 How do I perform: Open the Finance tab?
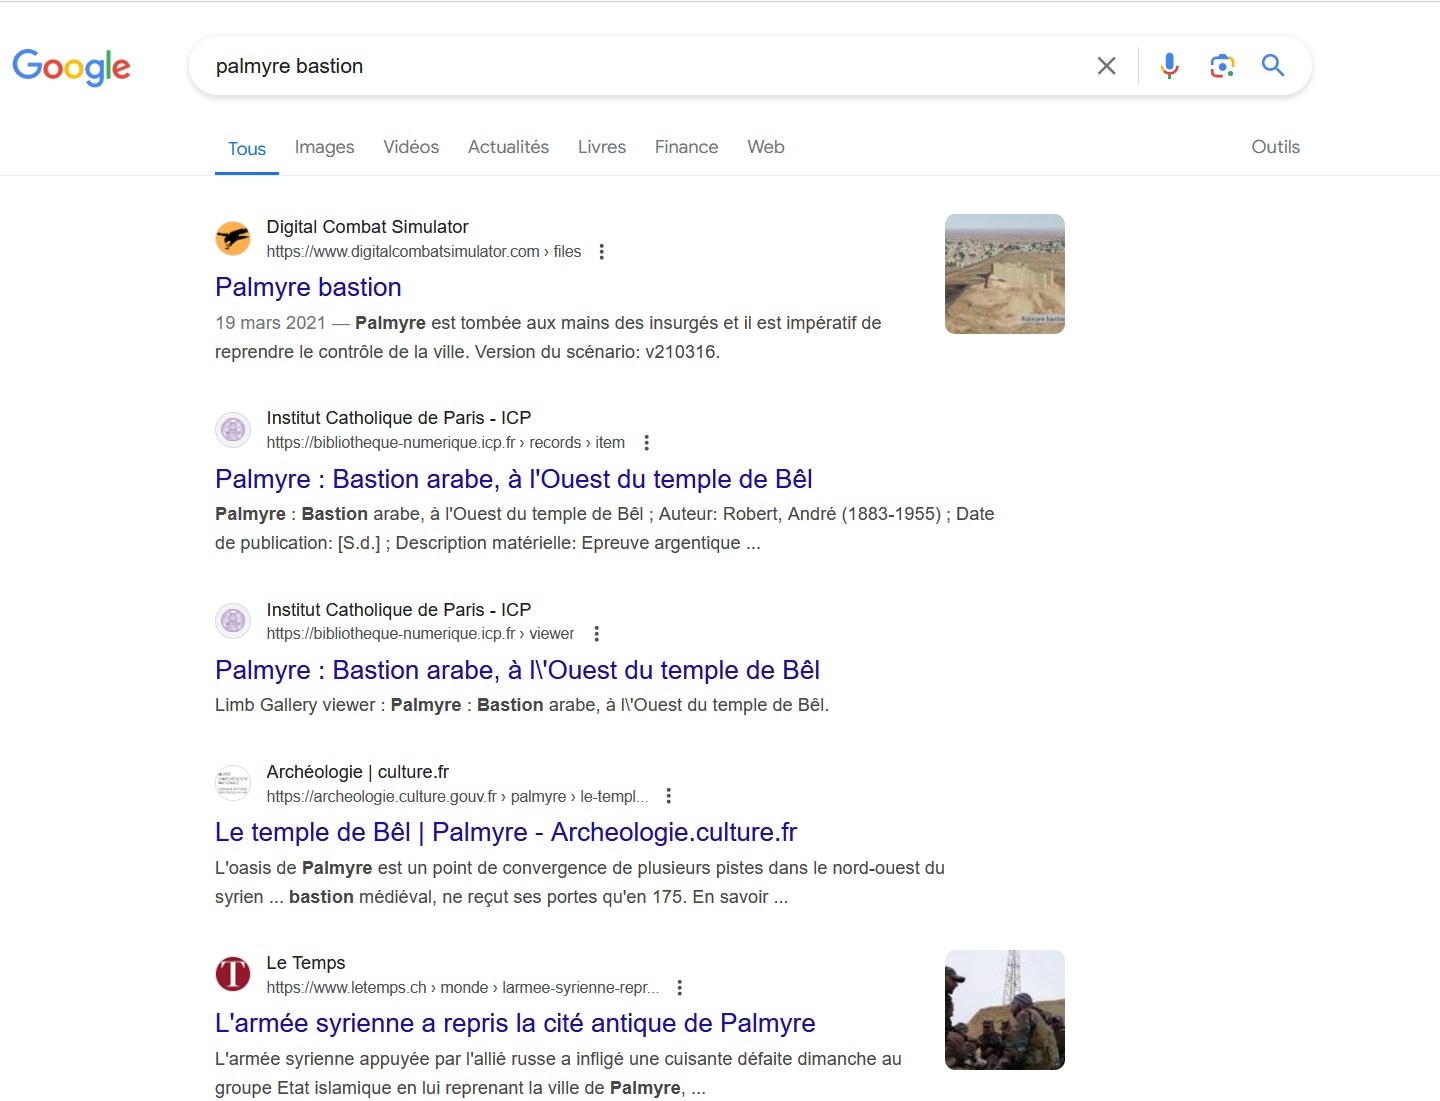[x=686, y=147]
